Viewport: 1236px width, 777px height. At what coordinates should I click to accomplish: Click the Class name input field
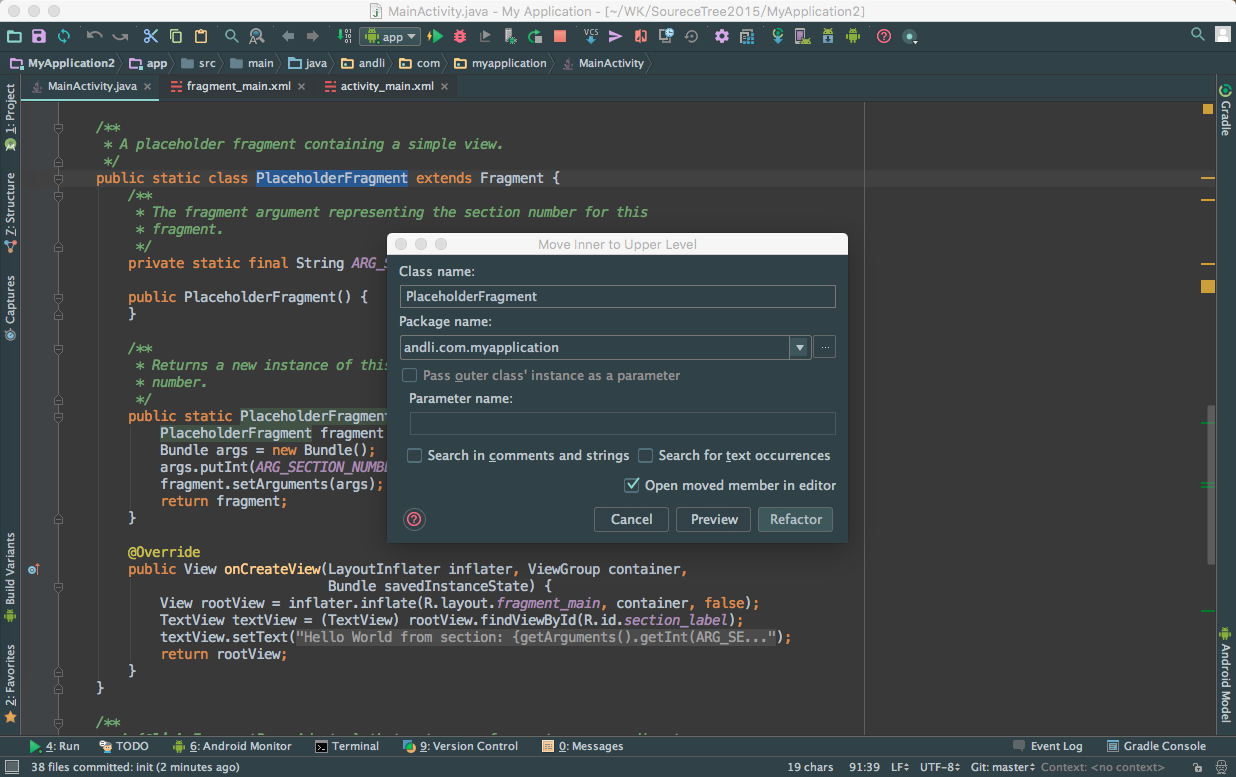point(618,296)
